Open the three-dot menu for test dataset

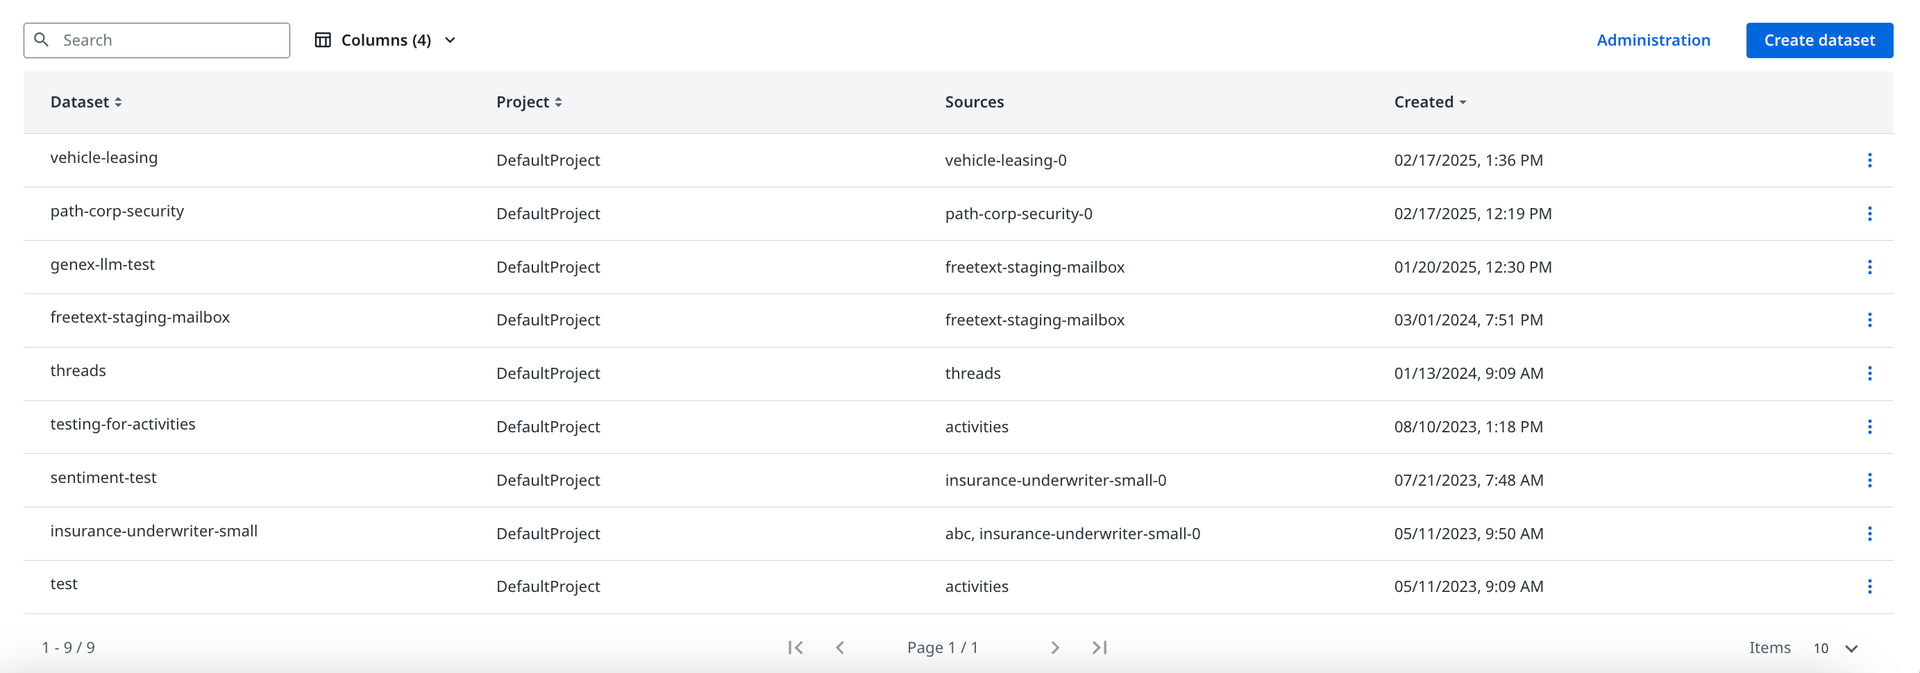(x=1869, y=587)
